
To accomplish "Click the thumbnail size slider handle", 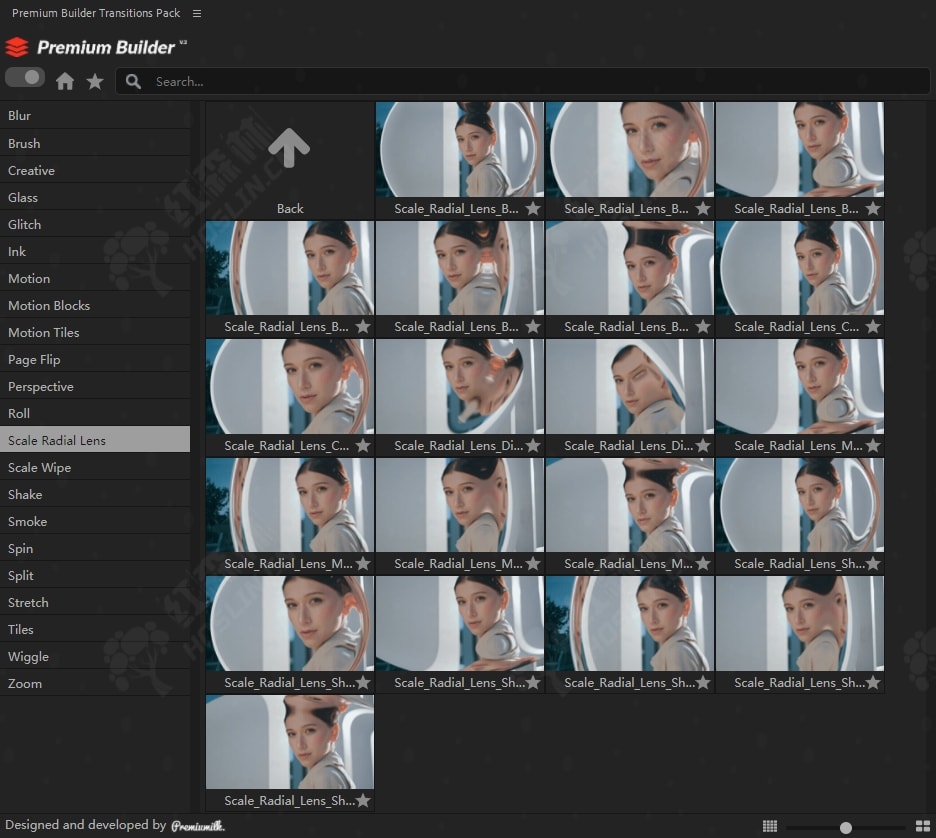I will coord(846,827).
